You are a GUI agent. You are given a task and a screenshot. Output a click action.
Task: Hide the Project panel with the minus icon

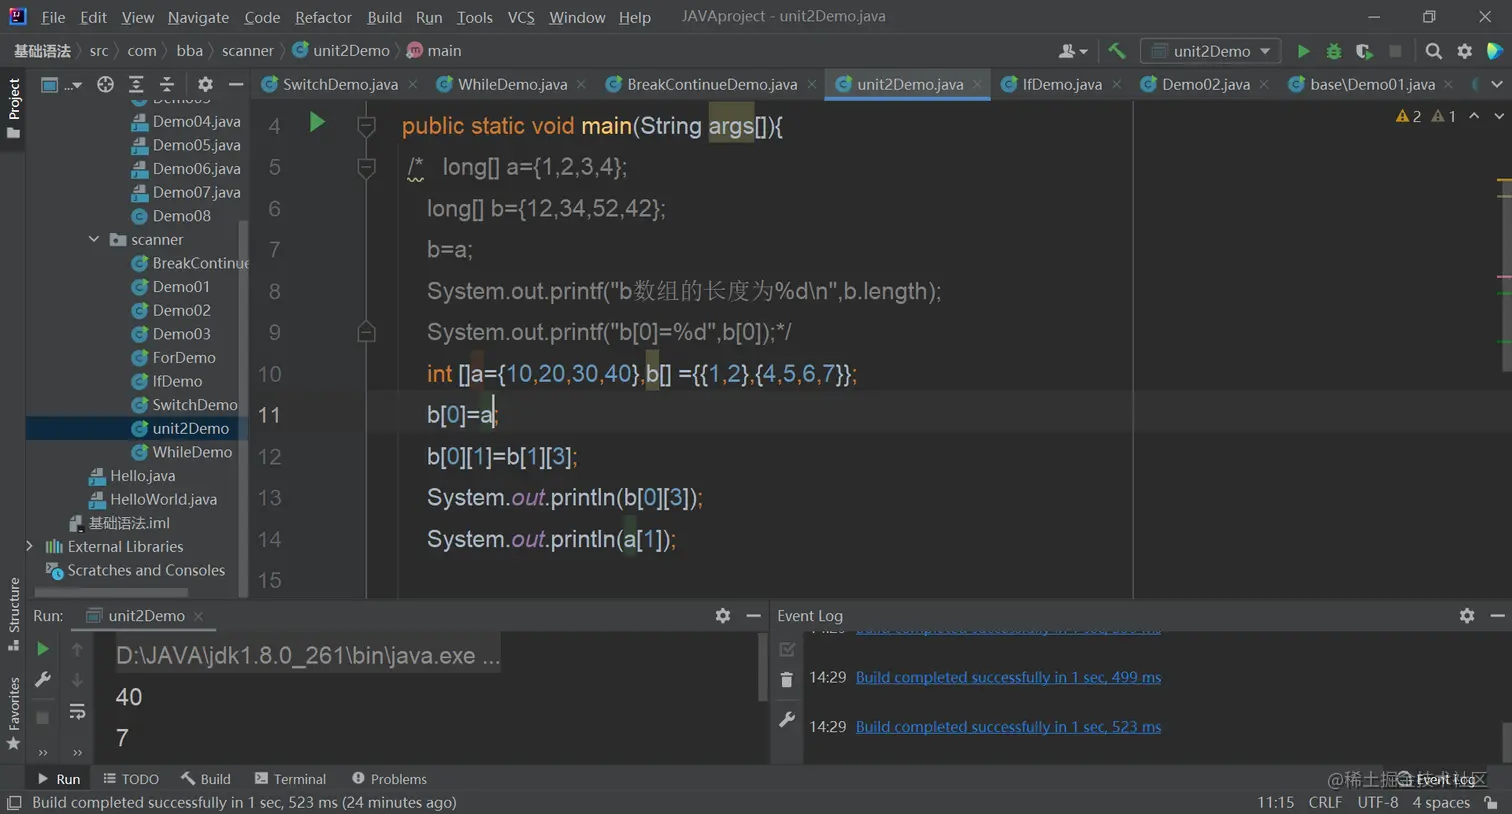click(236, 85)
